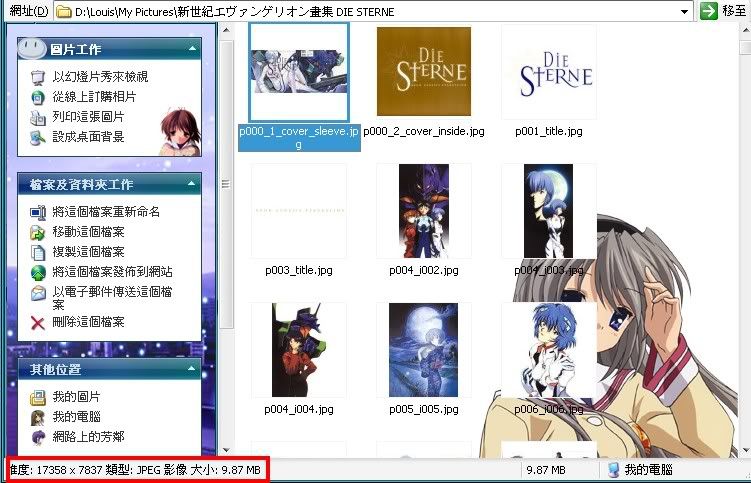Collapse the 其他位置 panel
The width and height of the screenshot is (751, 483).
tap(192, 368)
